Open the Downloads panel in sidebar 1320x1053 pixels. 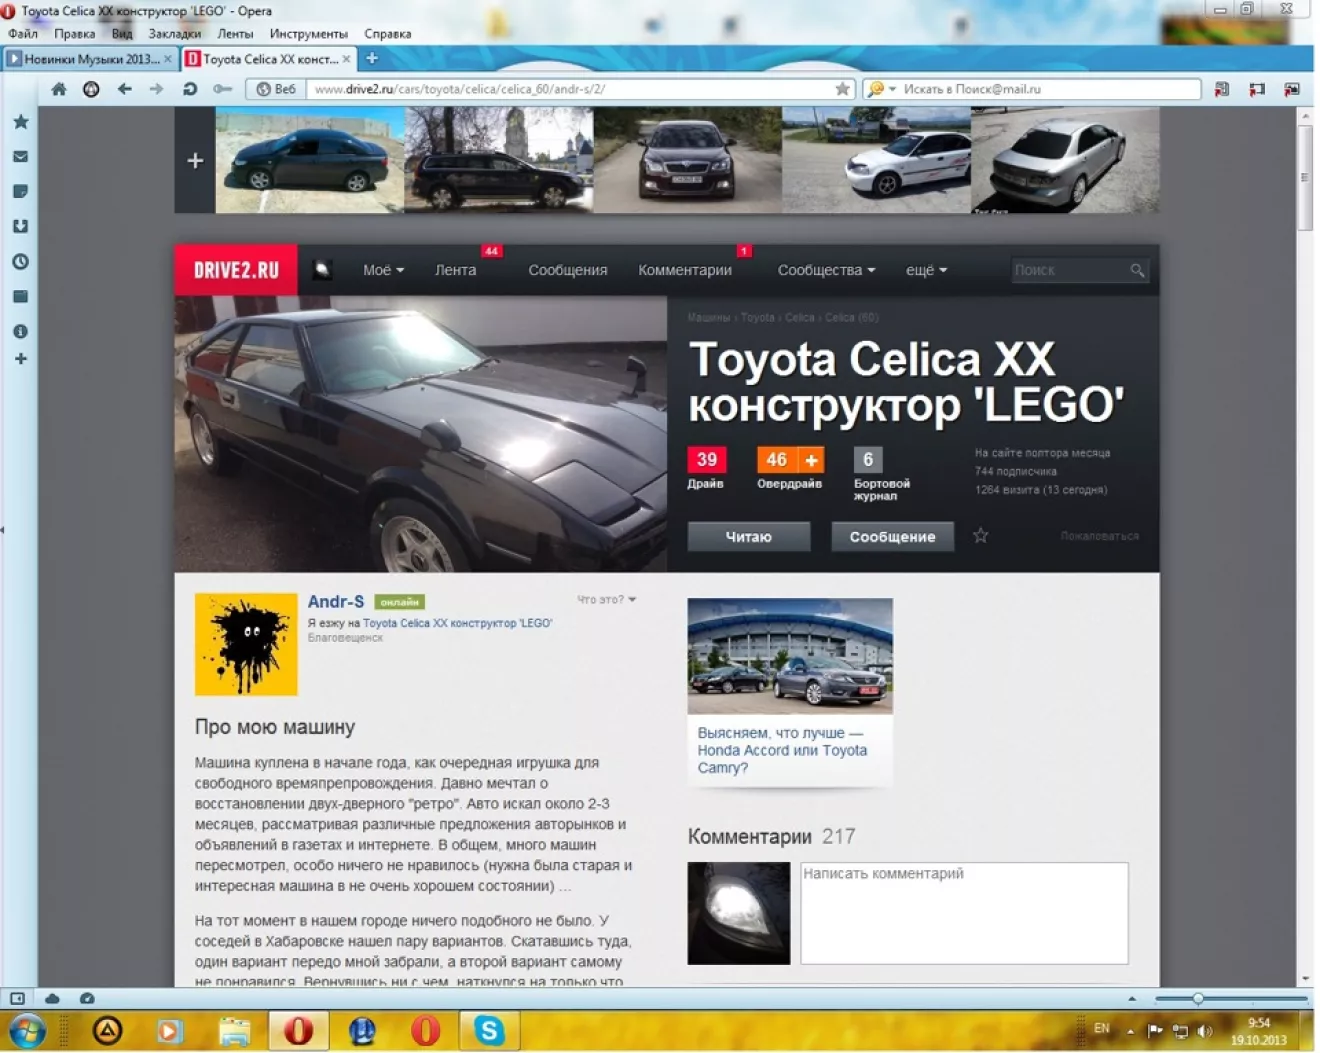[20, 226]
